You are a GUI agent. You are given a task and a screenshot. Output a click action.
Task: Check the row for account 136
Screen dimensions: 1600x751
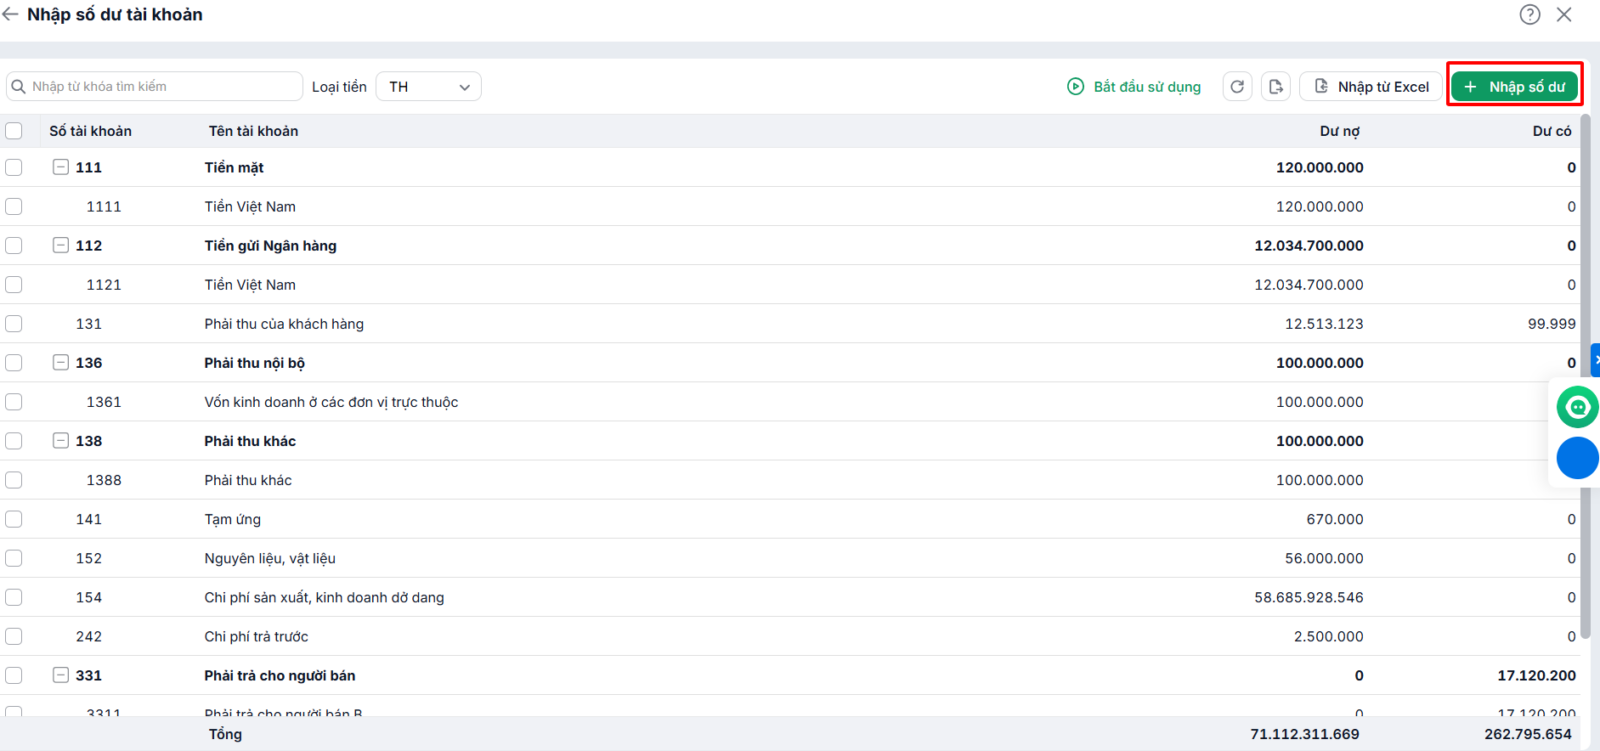tap(14, 362)
